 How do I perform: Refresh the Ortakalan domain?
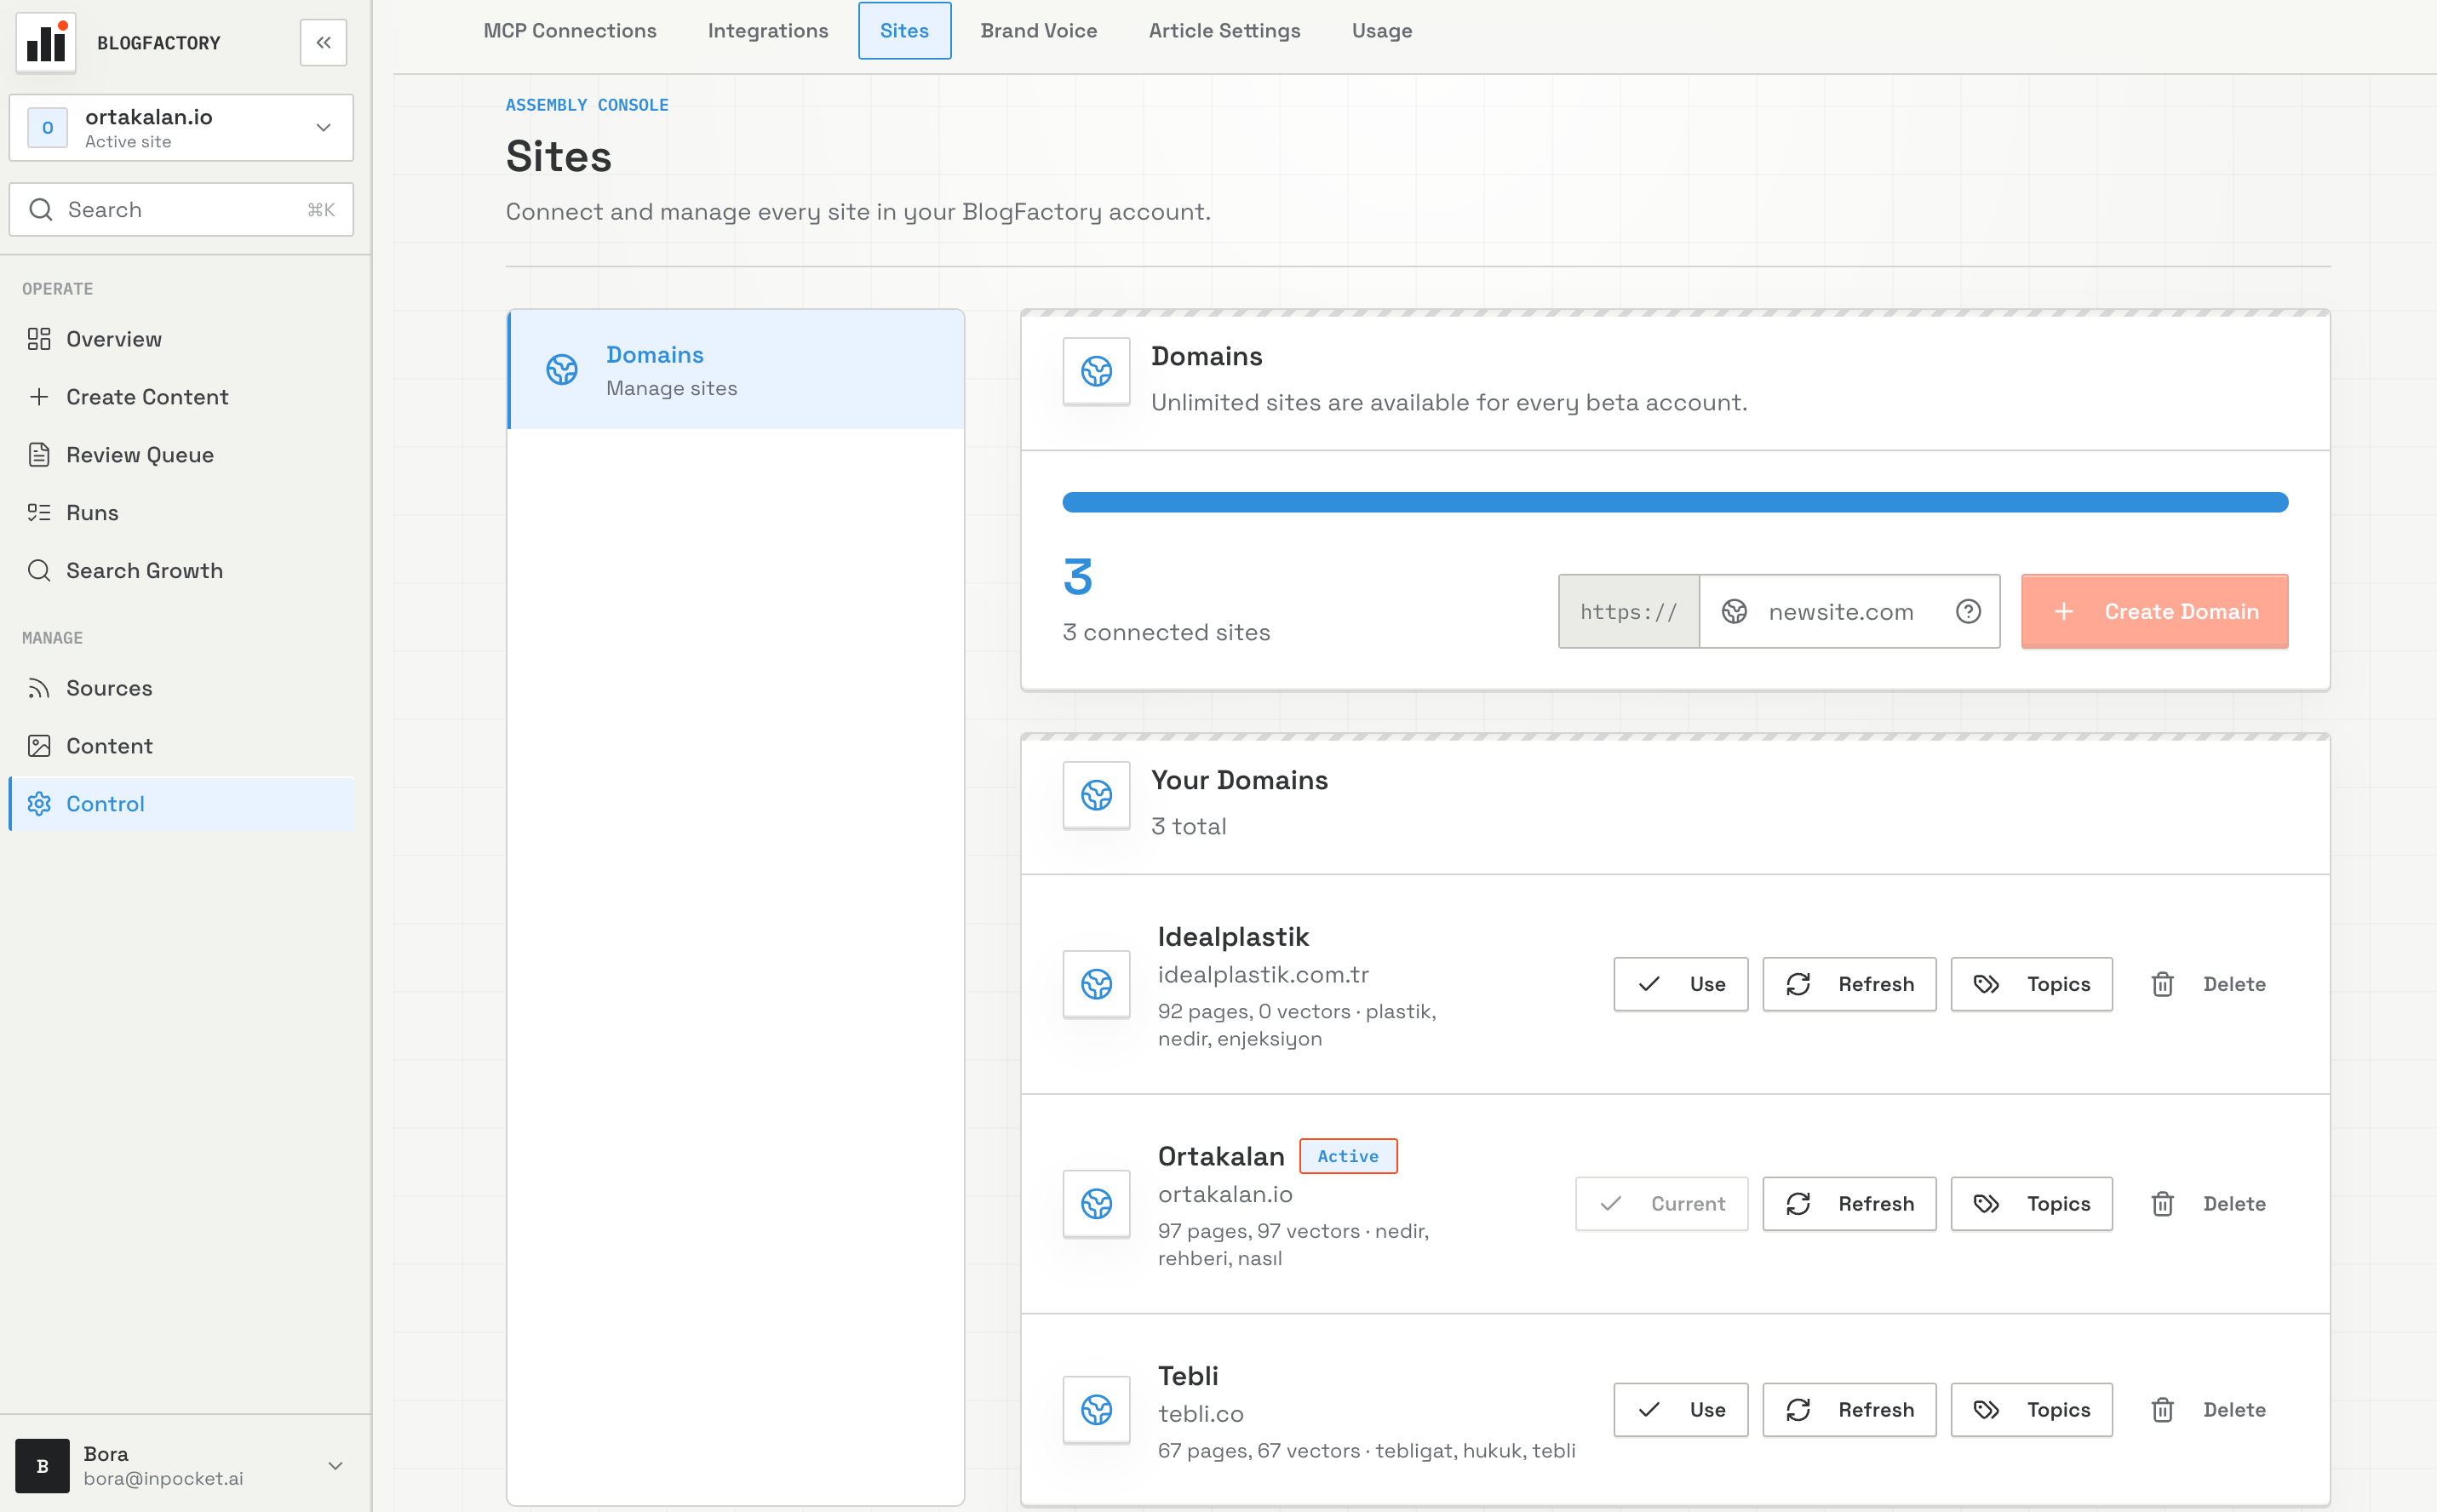click(x=1849, y=1204)
